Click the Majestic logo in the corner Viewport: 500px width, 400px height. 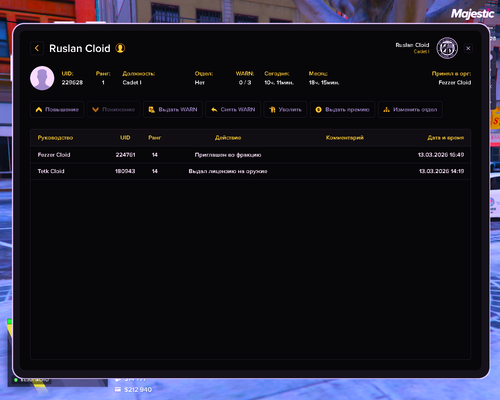point(472,14)
